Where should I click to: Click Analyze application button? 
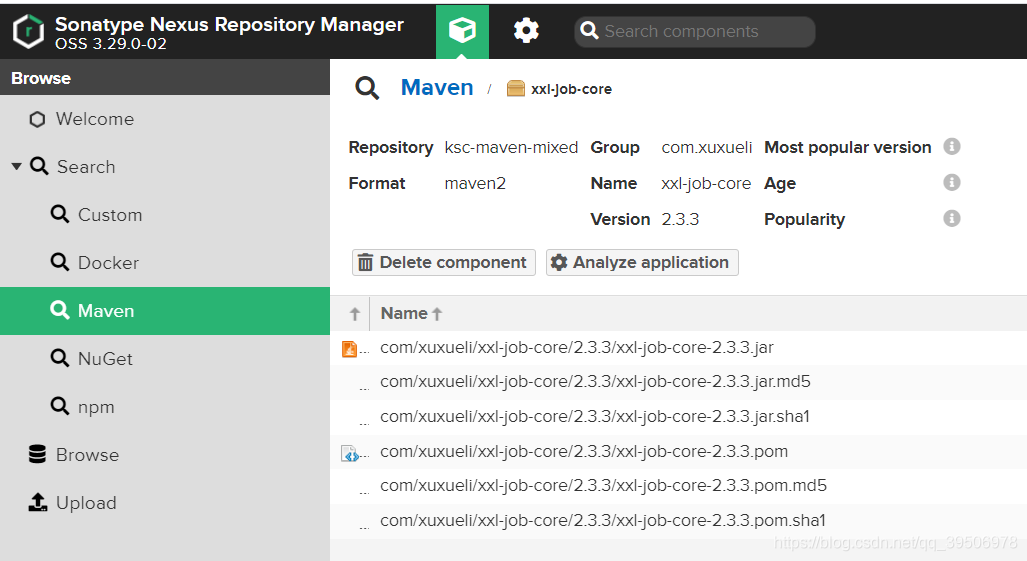coord(642,262)
